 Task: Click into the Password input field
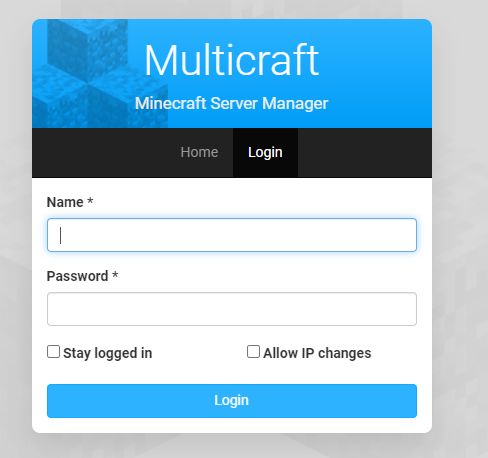pyautogui.click(x=232, y=309)
